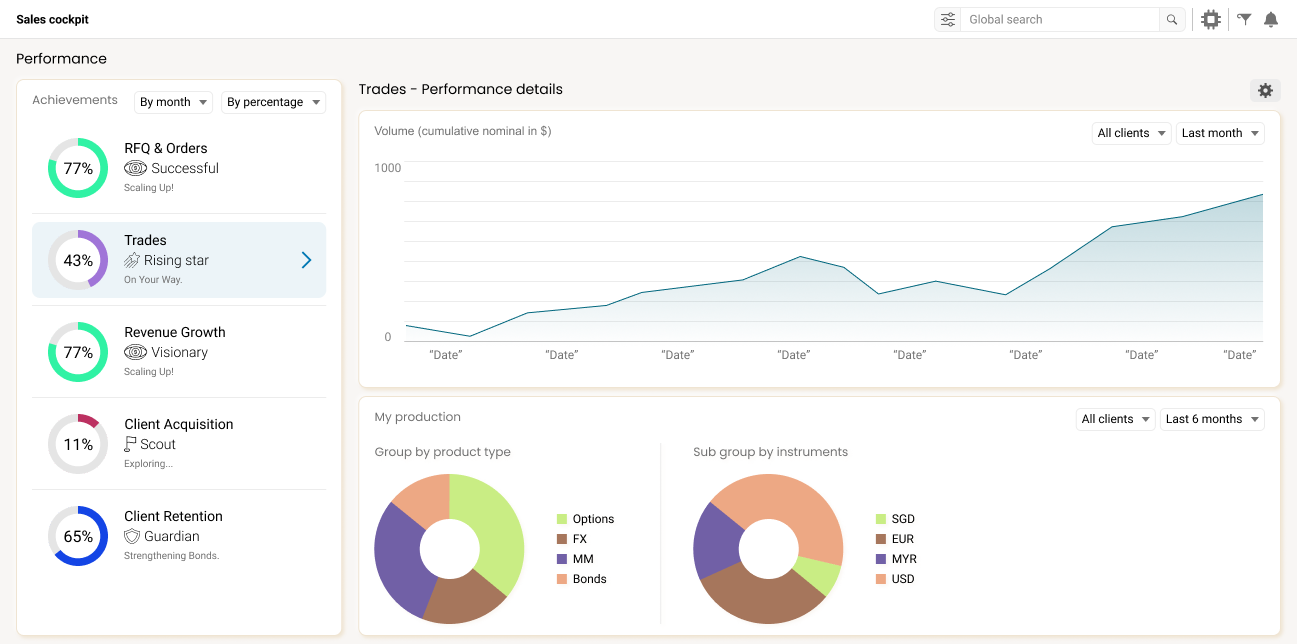This screenshot has width=1297, height=644.
Task: Open the performance details gear settings
Action: 1265,90
